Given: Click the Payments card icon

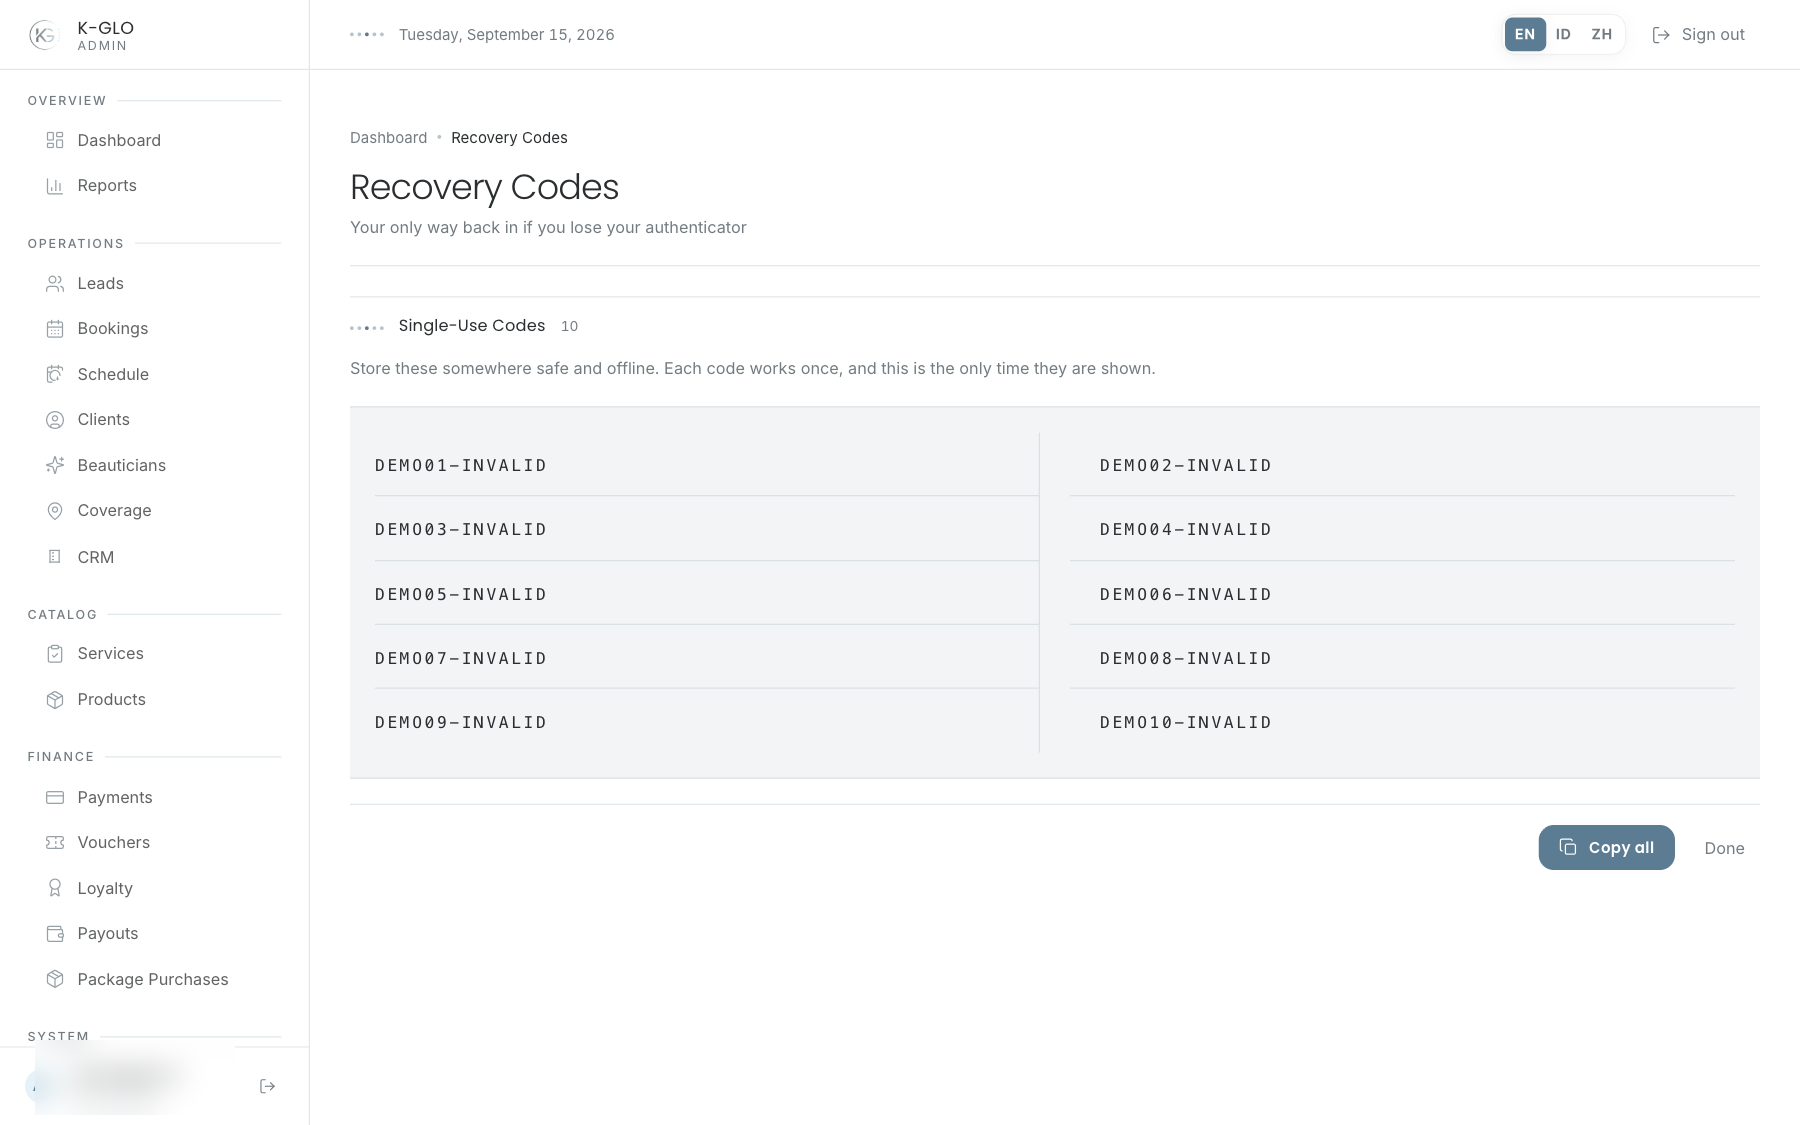Looking at the screenshot, I should tap(55, 798).
